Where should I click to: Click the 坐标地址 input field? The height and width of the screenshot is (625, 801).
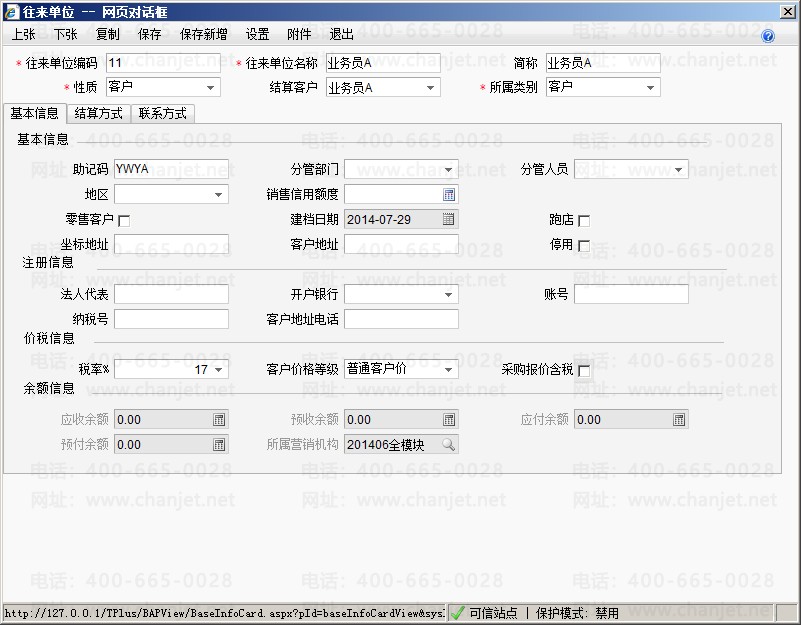[x=171, y=244]
